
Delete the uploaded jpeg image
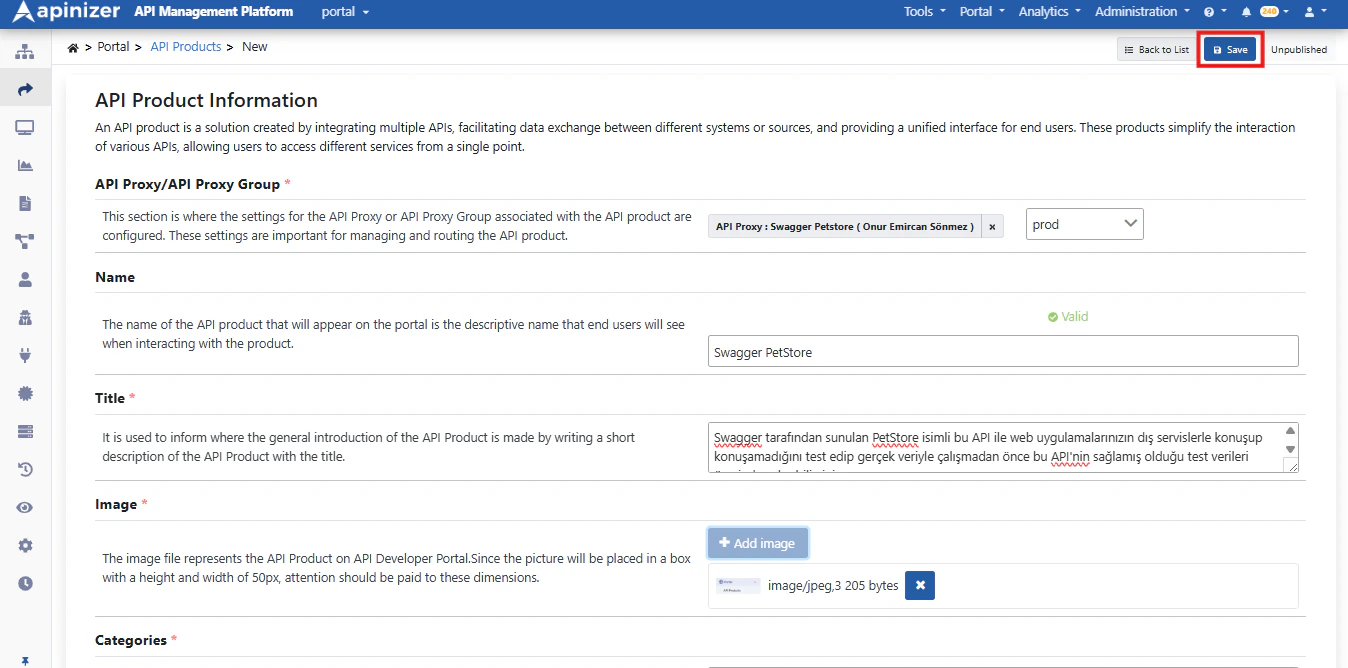[x=920, y=585]
